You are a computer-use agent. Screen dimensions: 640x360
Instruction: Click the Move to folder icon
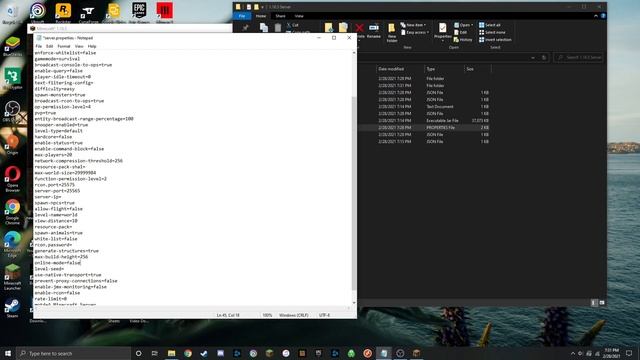329,27
